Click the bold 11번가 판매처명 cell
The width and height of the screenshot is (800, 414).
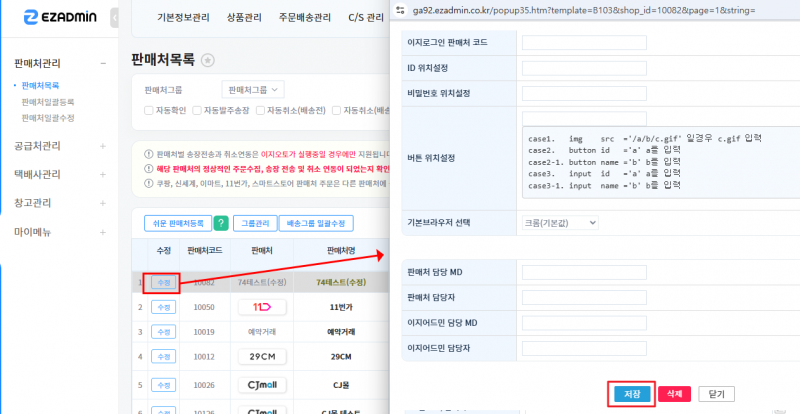pos(341,307)
